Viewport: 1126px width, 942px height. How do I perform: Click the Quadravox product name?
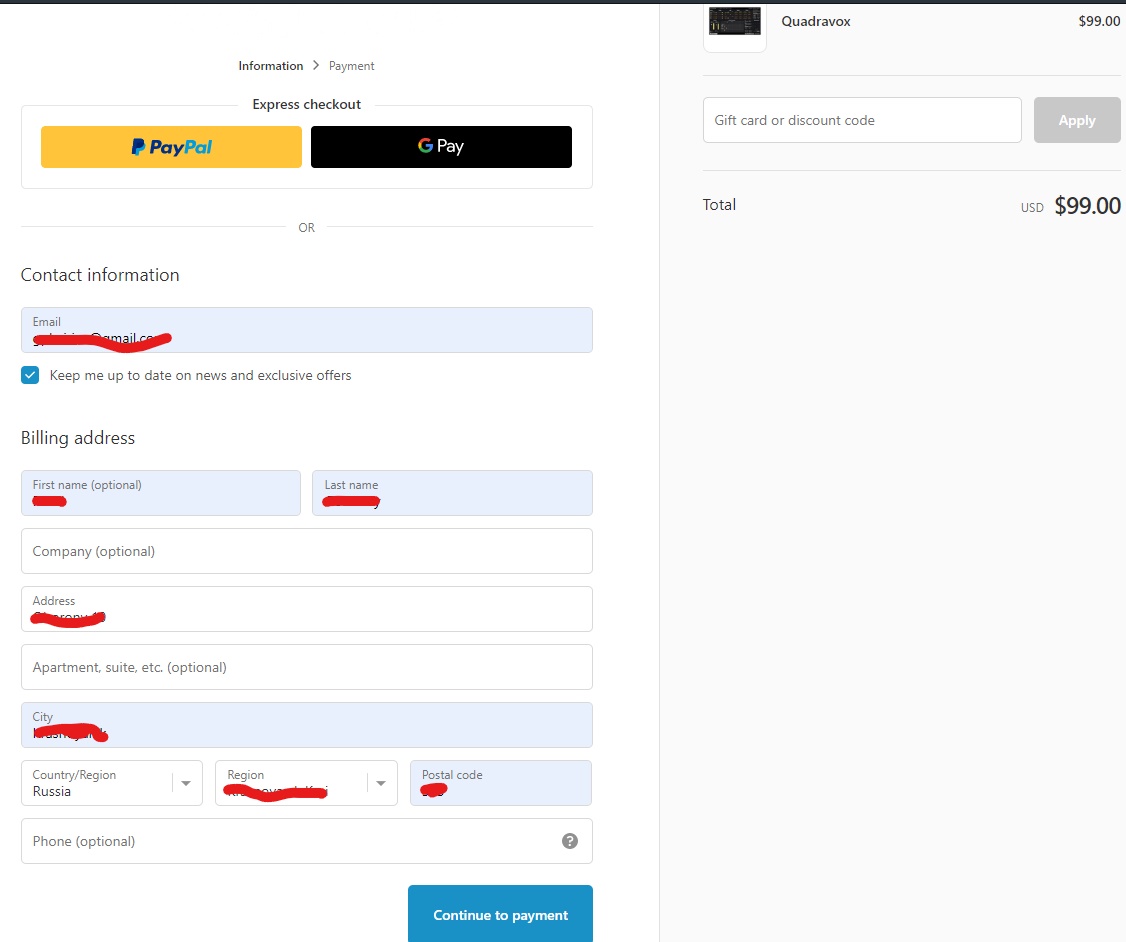(816, 22)
